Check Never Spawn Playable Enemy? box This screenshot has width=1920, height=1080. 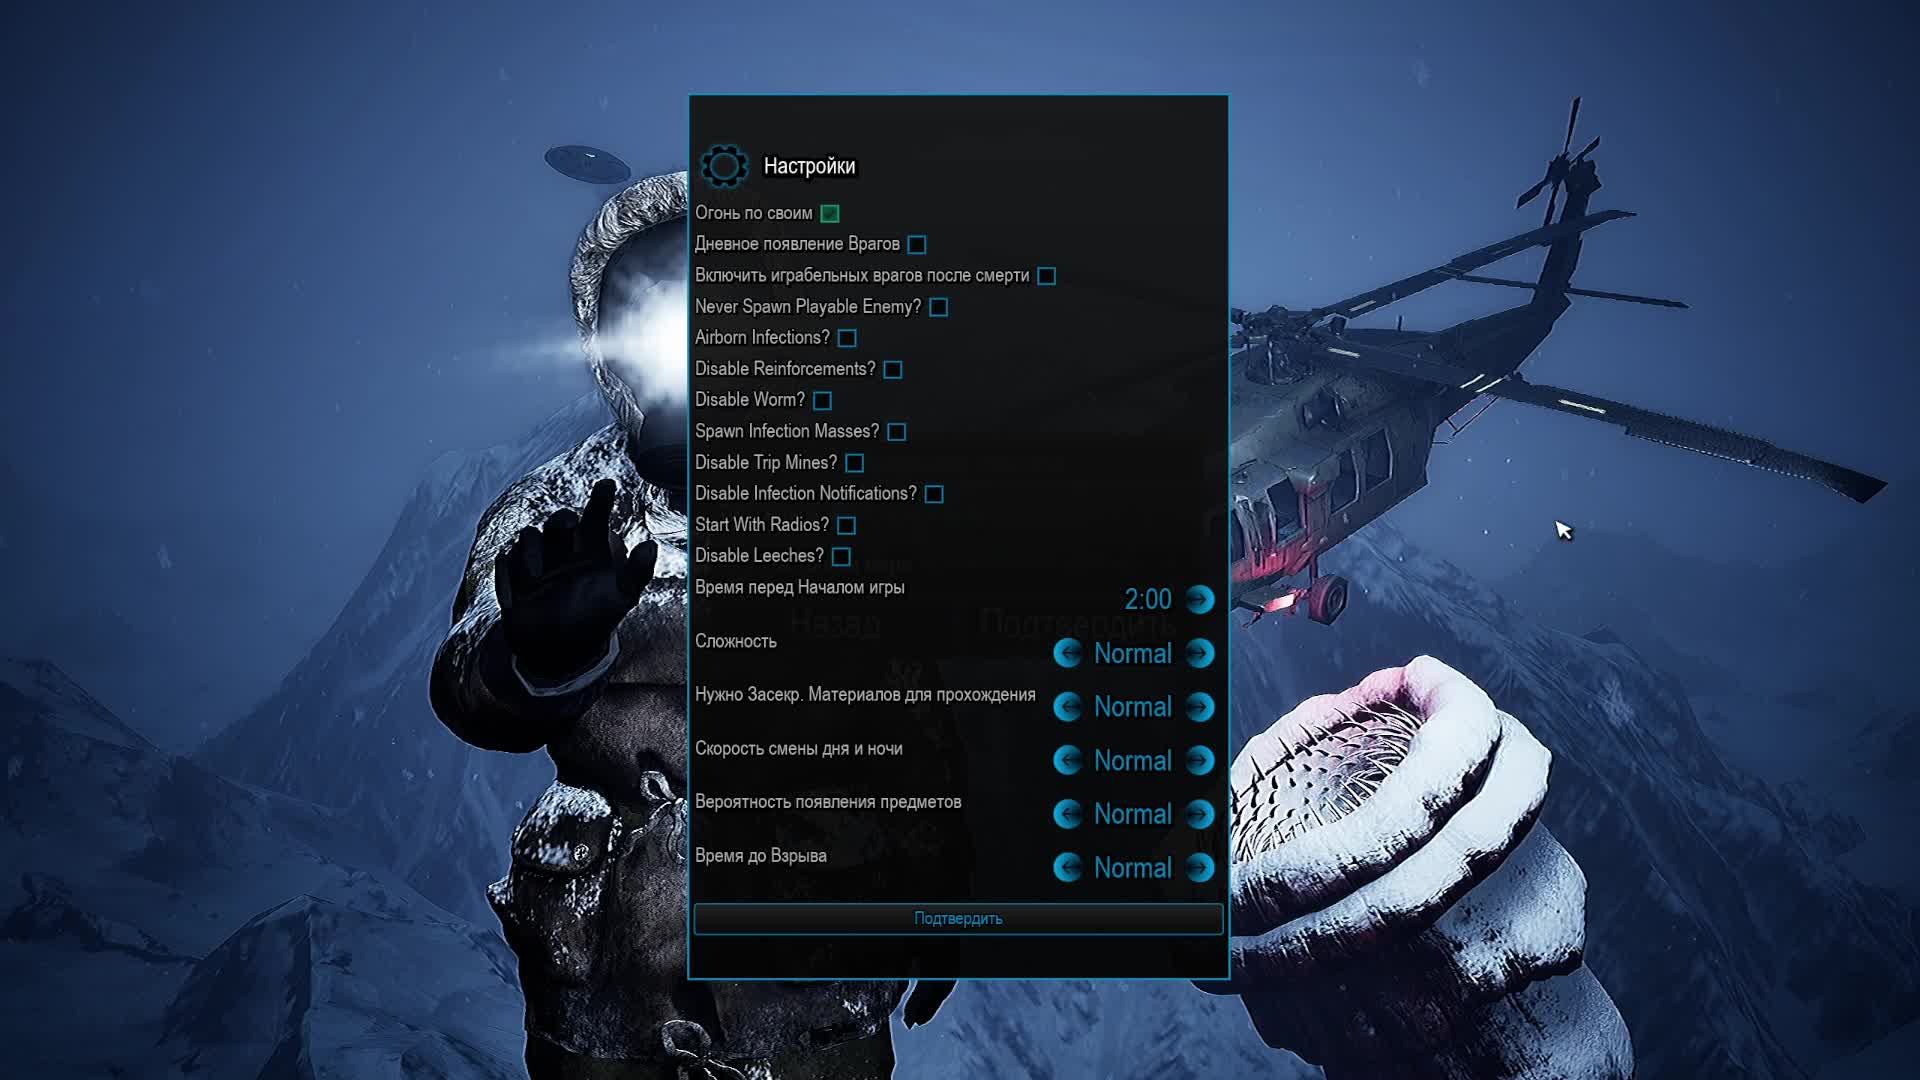(938, 307)
